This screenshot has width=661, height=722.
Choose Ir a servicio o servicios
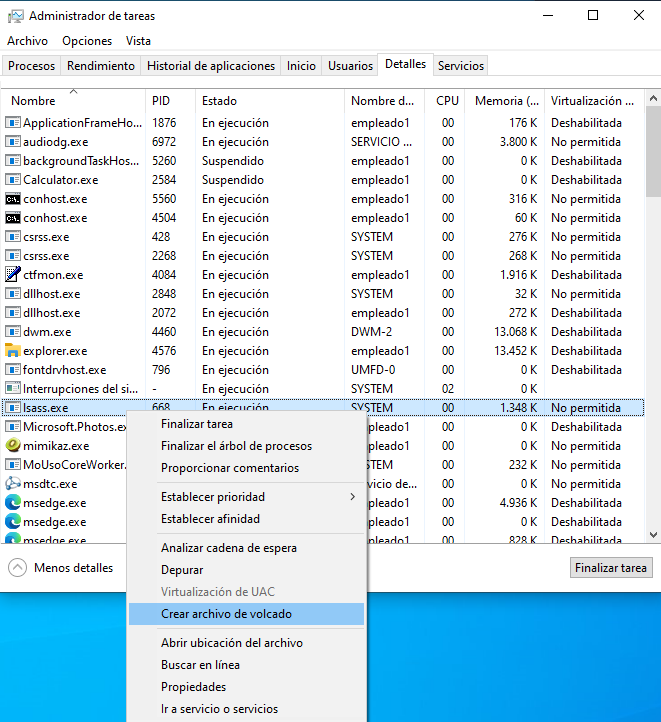pos(247,709)
